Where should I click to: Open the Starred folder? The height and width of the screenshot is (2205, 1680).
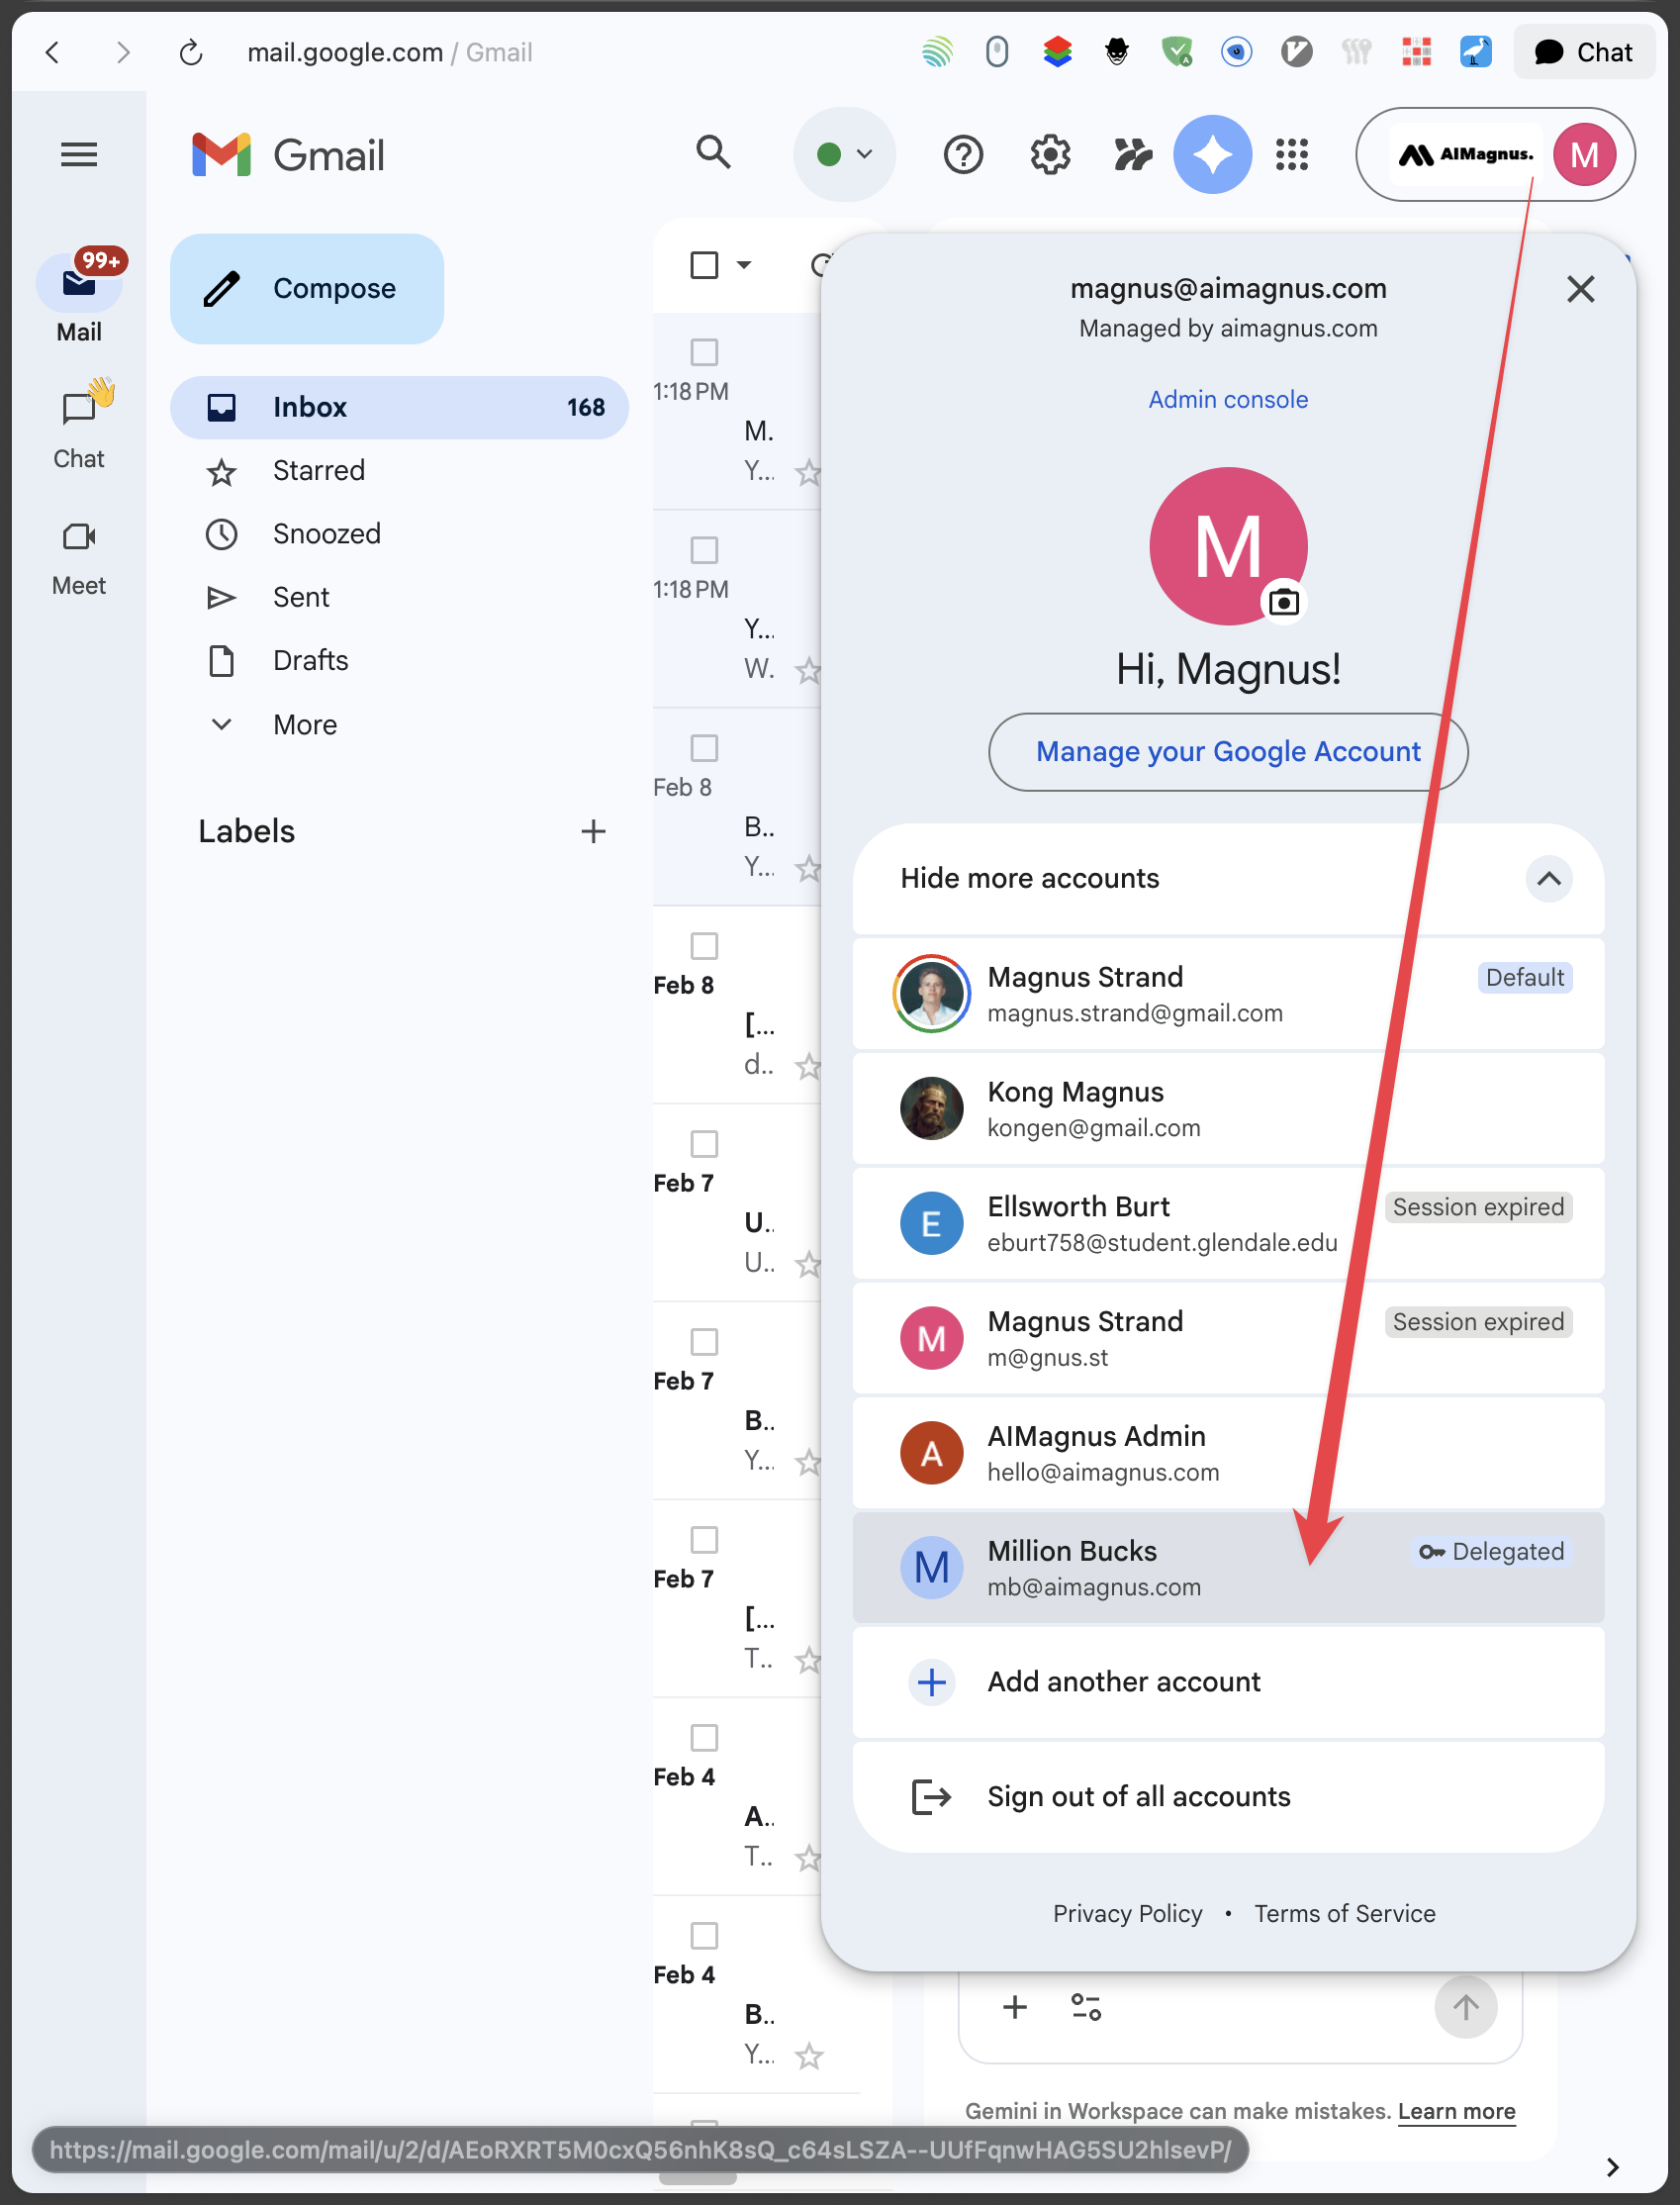[318, 470]
